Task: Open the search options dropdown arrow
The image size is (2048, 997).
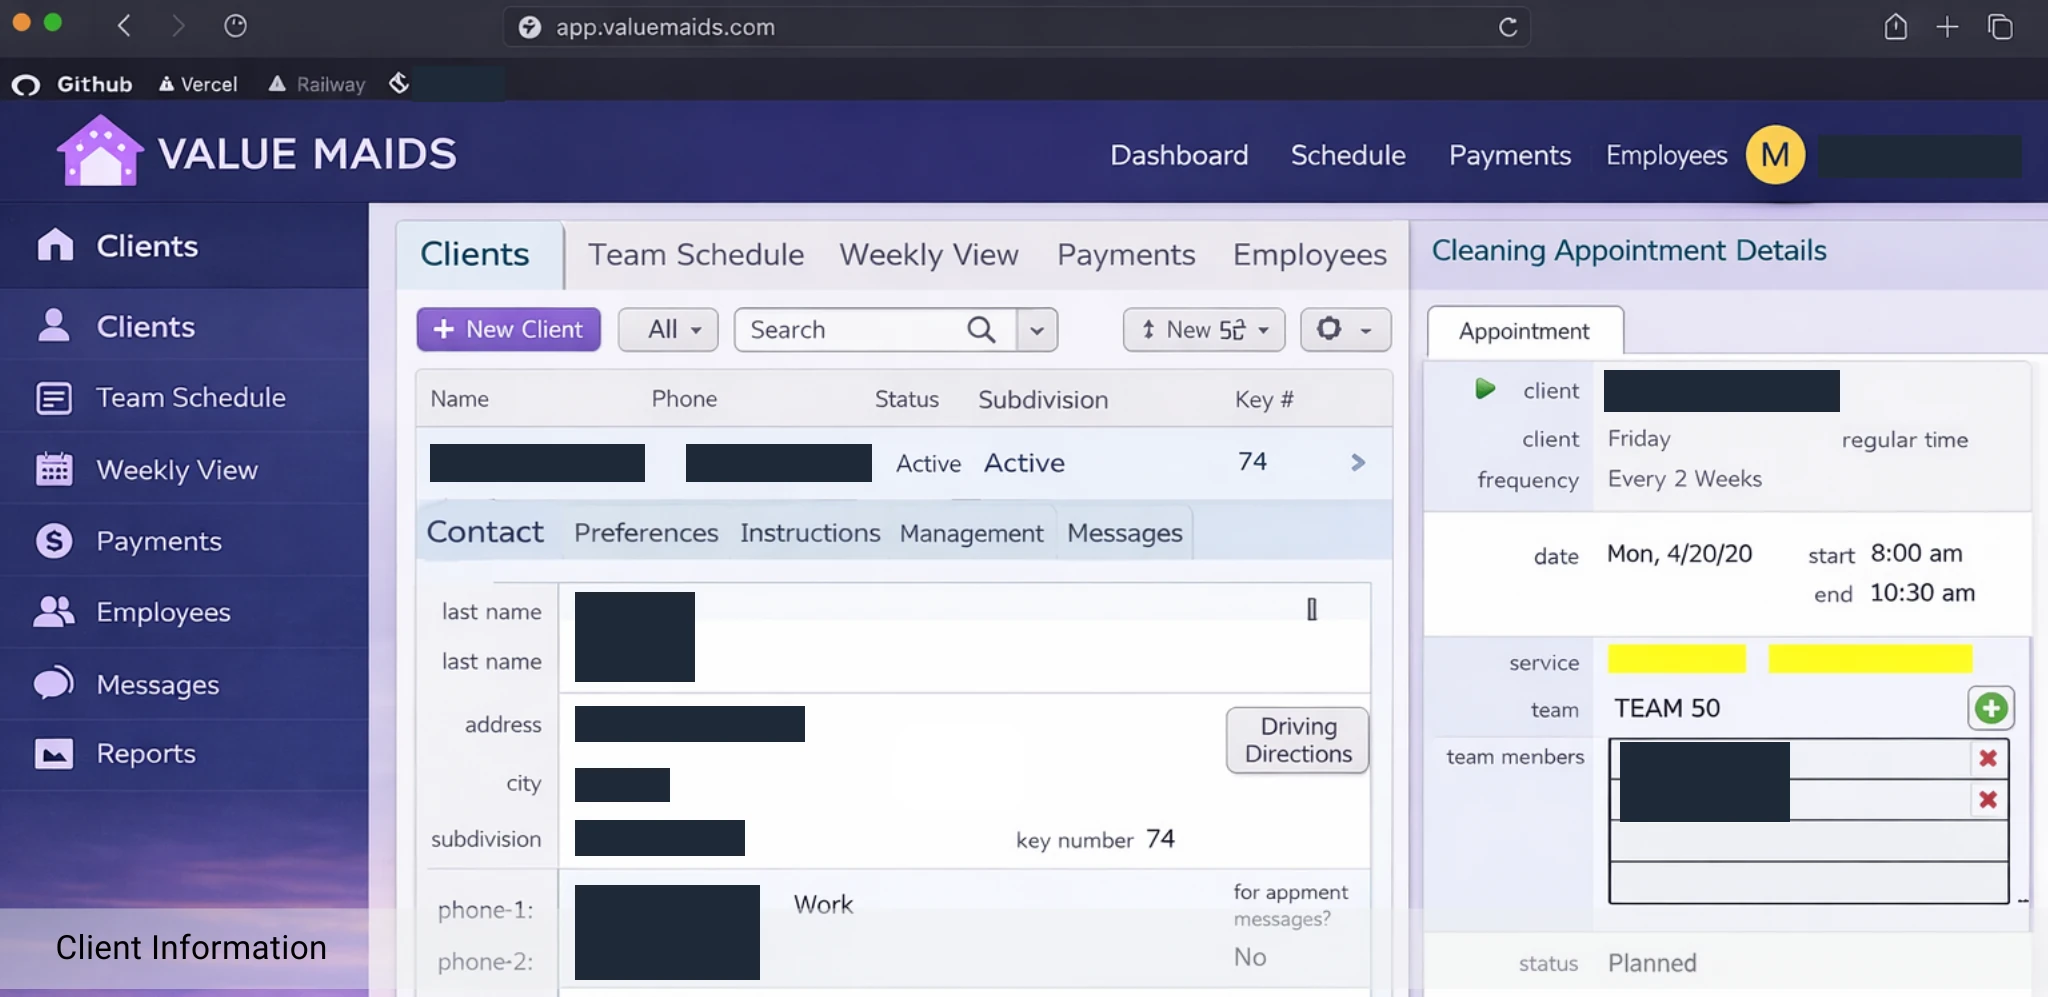Action: (1037, 330)
